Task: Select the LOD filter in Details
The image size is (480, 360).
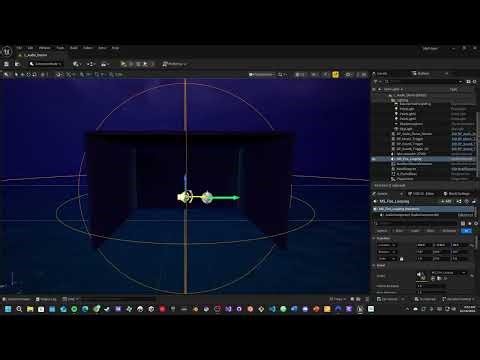Action: click(415, 231)
